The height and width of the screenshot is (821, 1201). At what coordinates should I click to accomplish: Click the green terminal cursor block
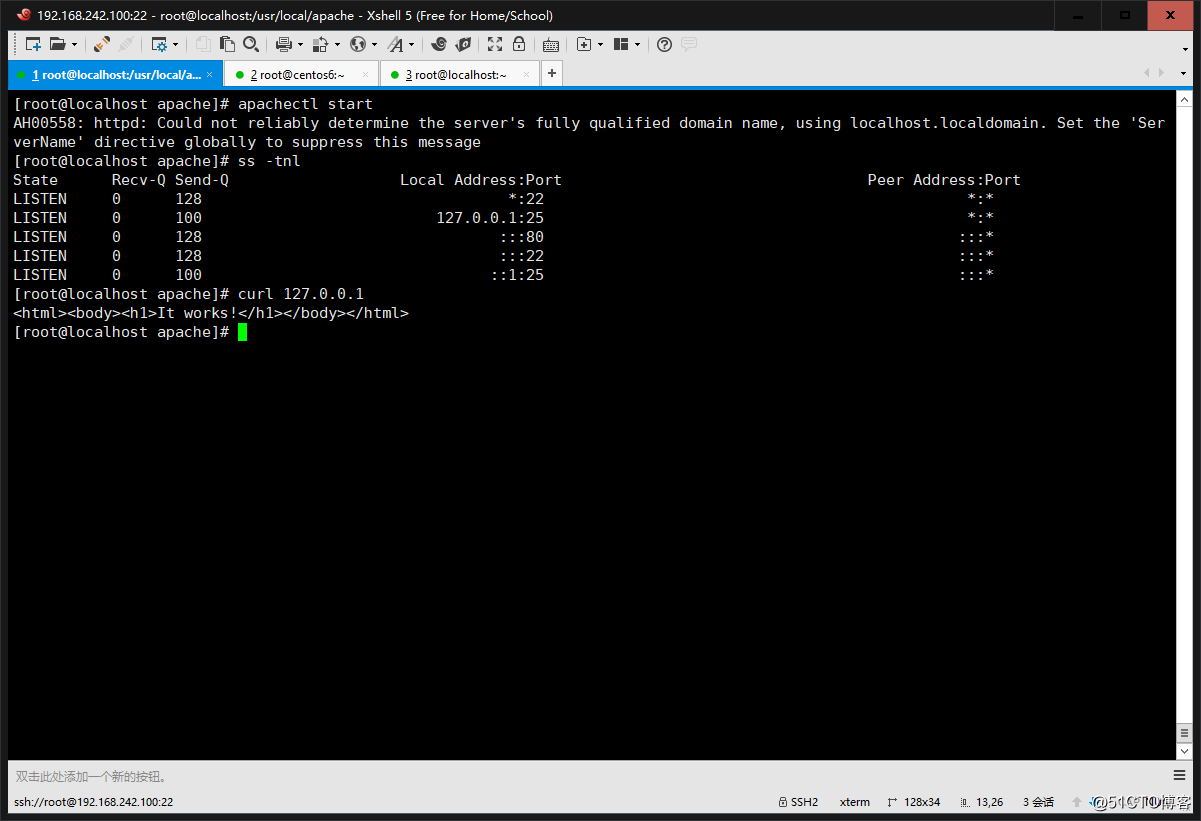tap(242, 332)
